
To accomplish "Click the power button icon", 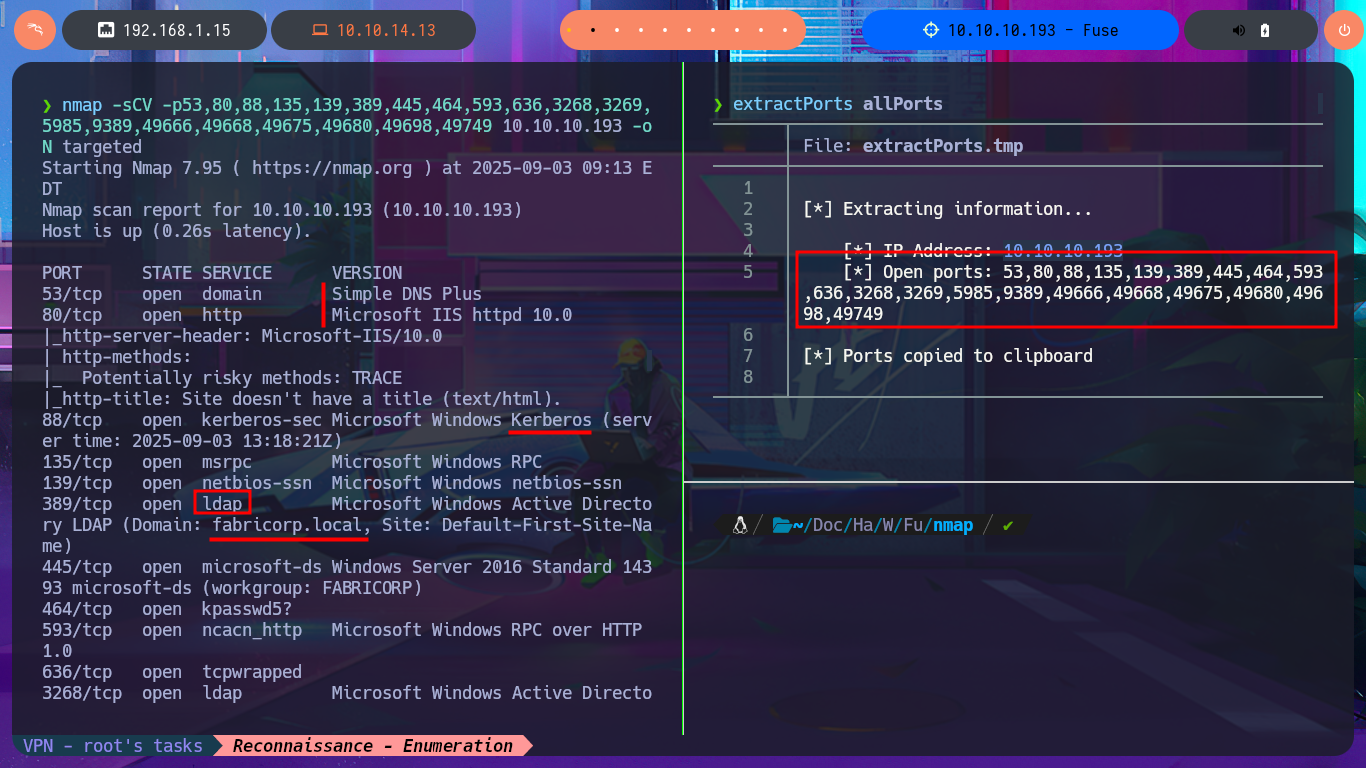I will point(1342,30).
